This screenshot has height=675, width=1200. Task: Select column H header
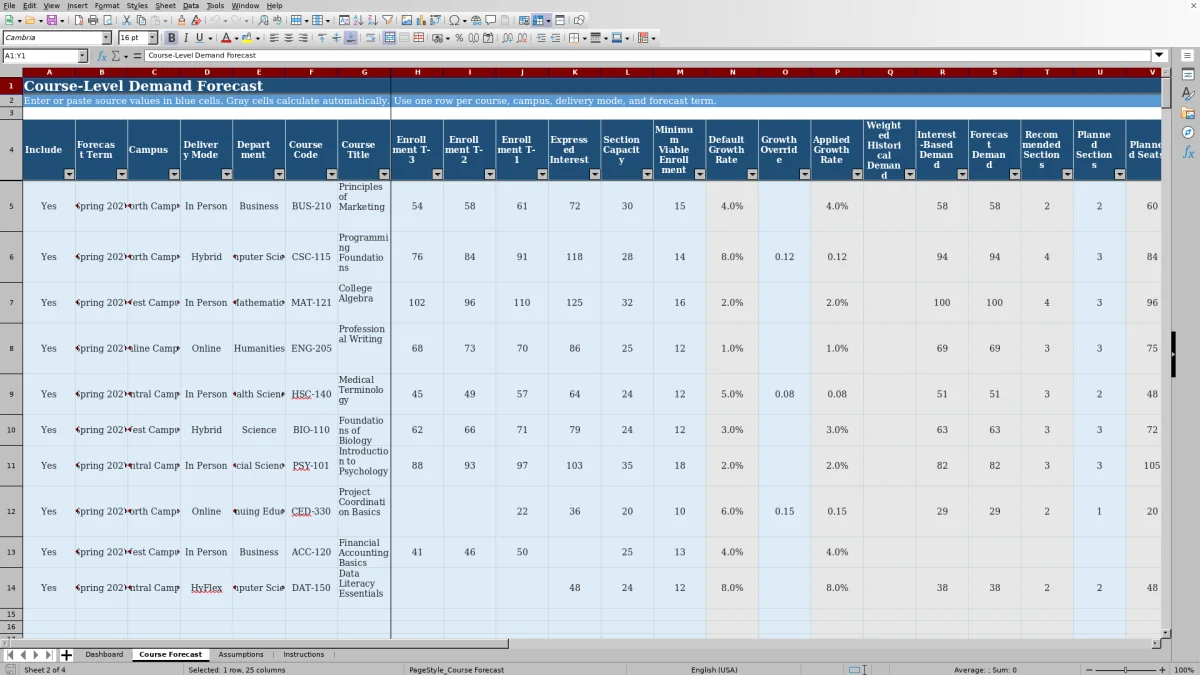(417, 72)
